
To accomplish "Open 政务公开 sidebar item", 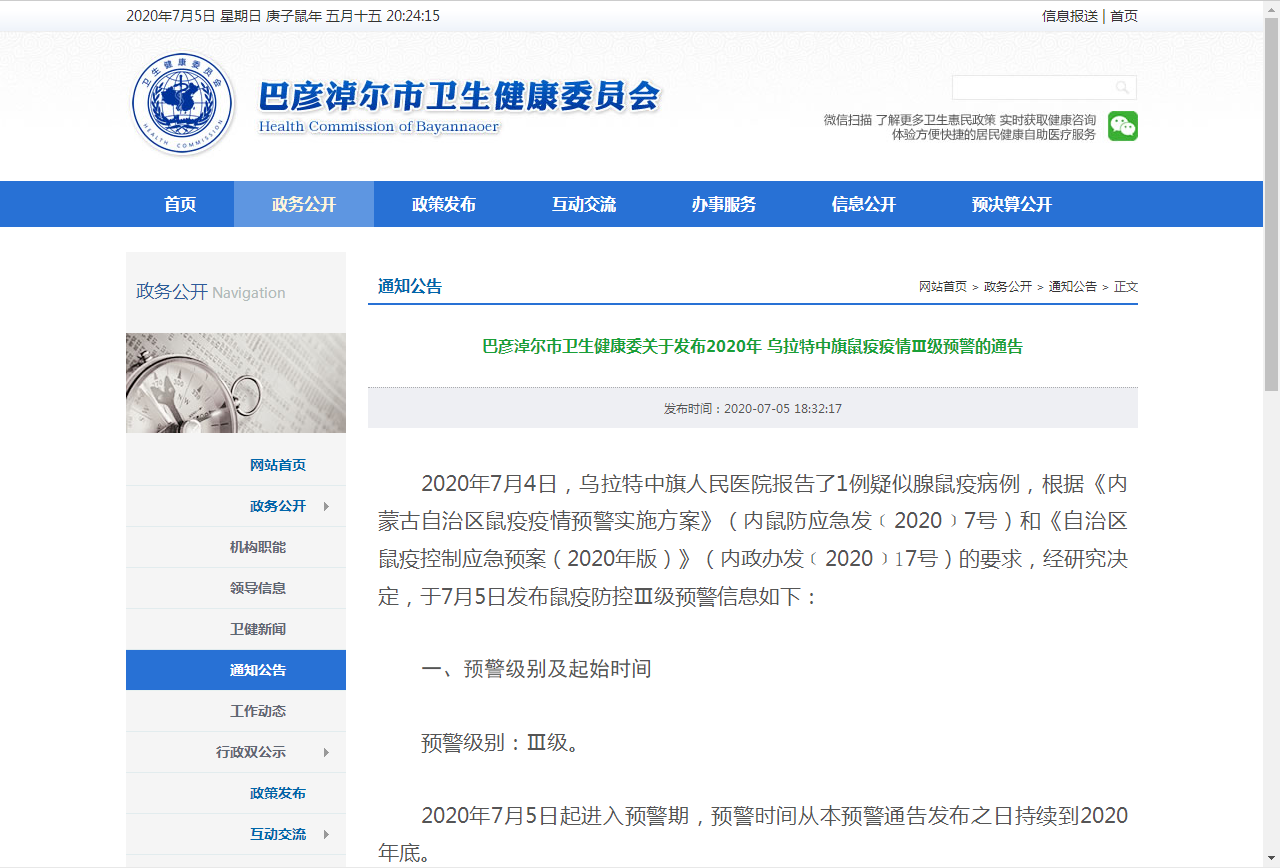I will point(278,506).
